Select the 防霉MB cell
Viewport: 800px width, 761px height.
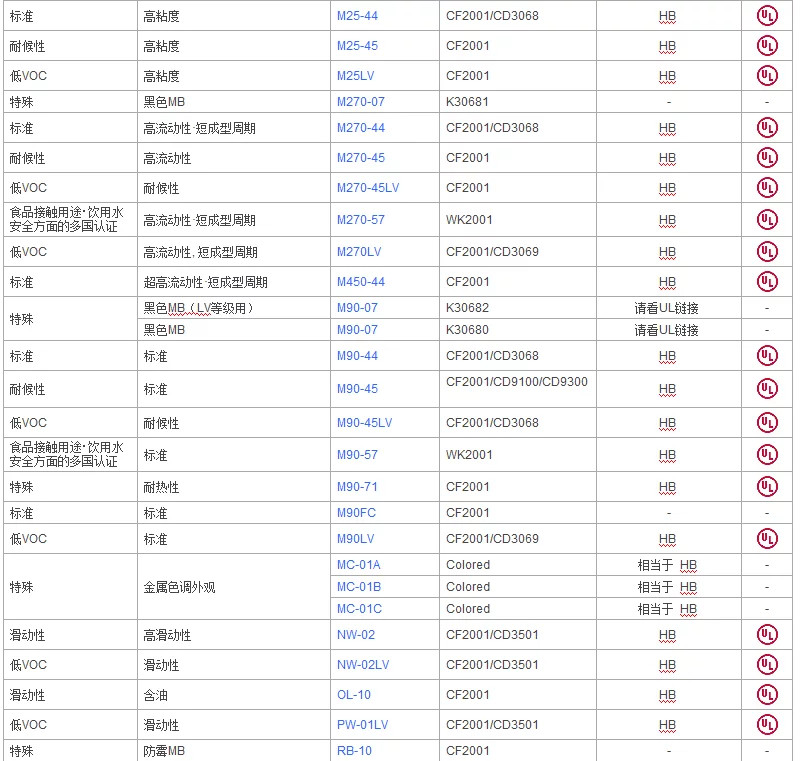coord(234,751)
